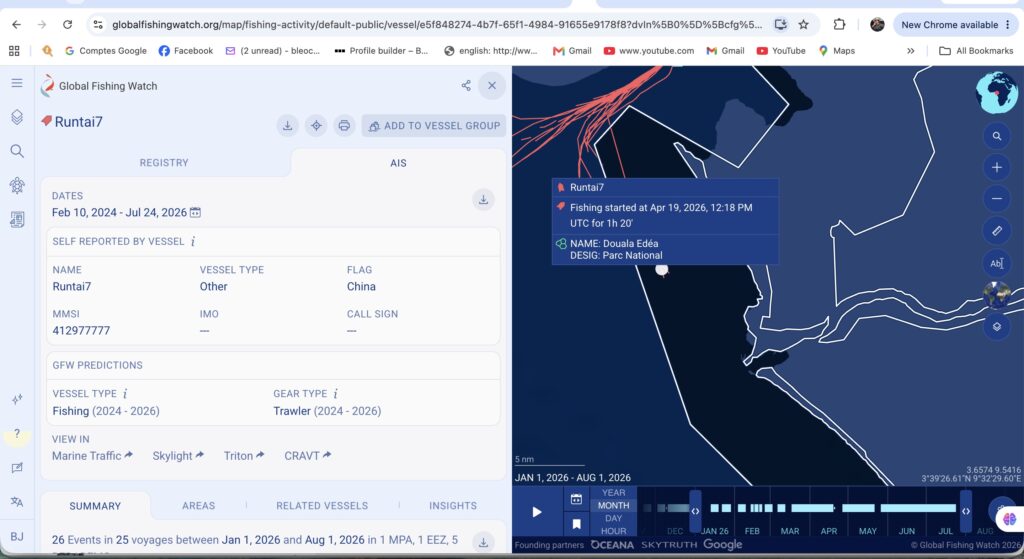
Task: Click the APR activity bar in timeline
Action: point(812,508)
